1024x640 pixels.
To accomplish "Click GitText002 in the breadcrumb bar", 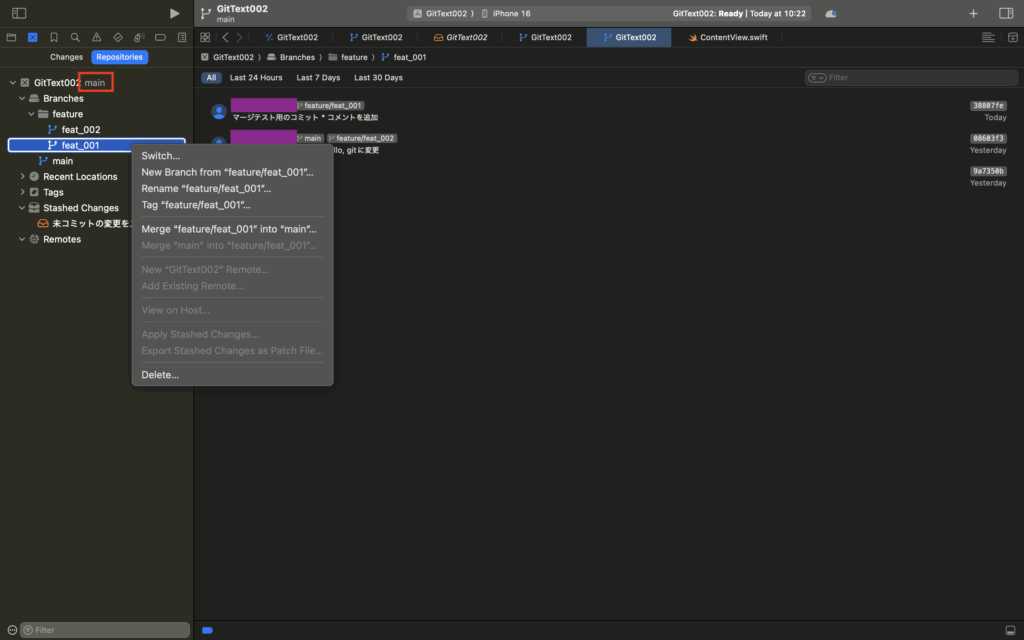I will pos(227,57).
